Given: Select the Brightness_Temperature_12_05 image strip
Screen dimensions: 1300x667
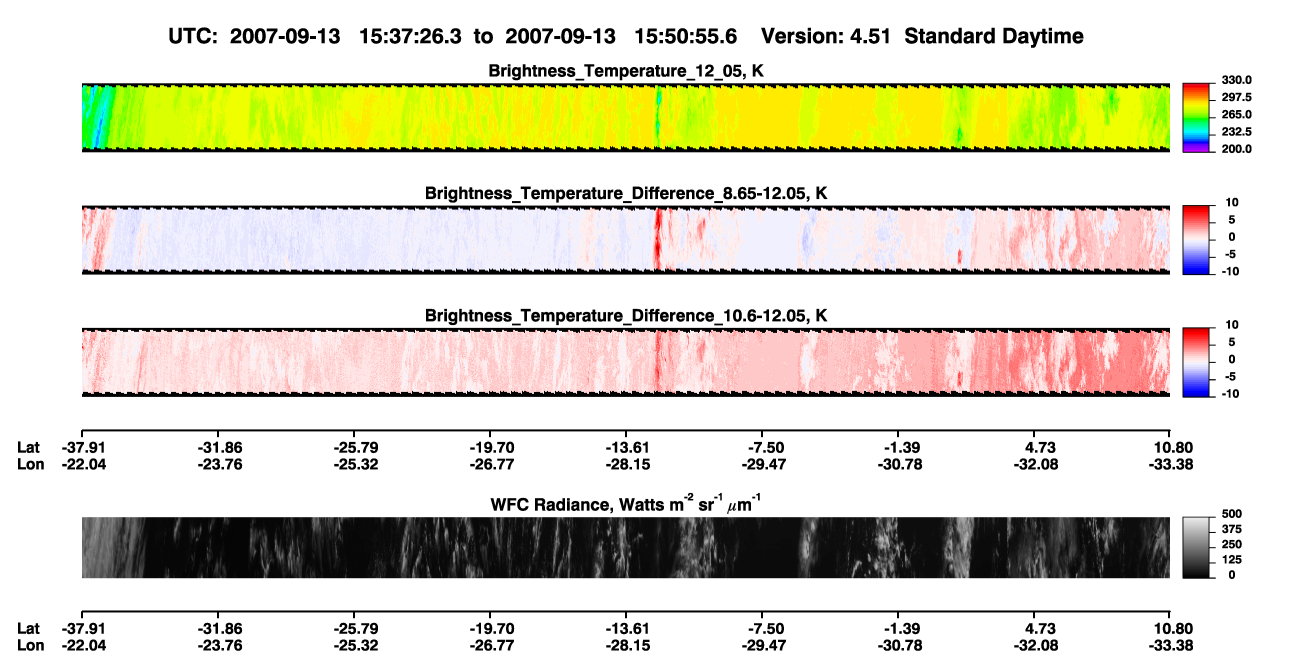Looking at the screenshot, I should coord(625,118).
